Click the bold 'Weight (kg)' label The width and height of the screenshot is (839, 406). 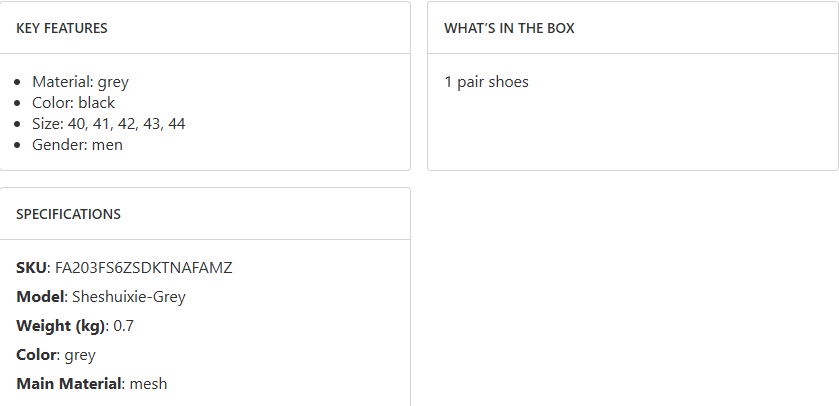coord(60,326)
